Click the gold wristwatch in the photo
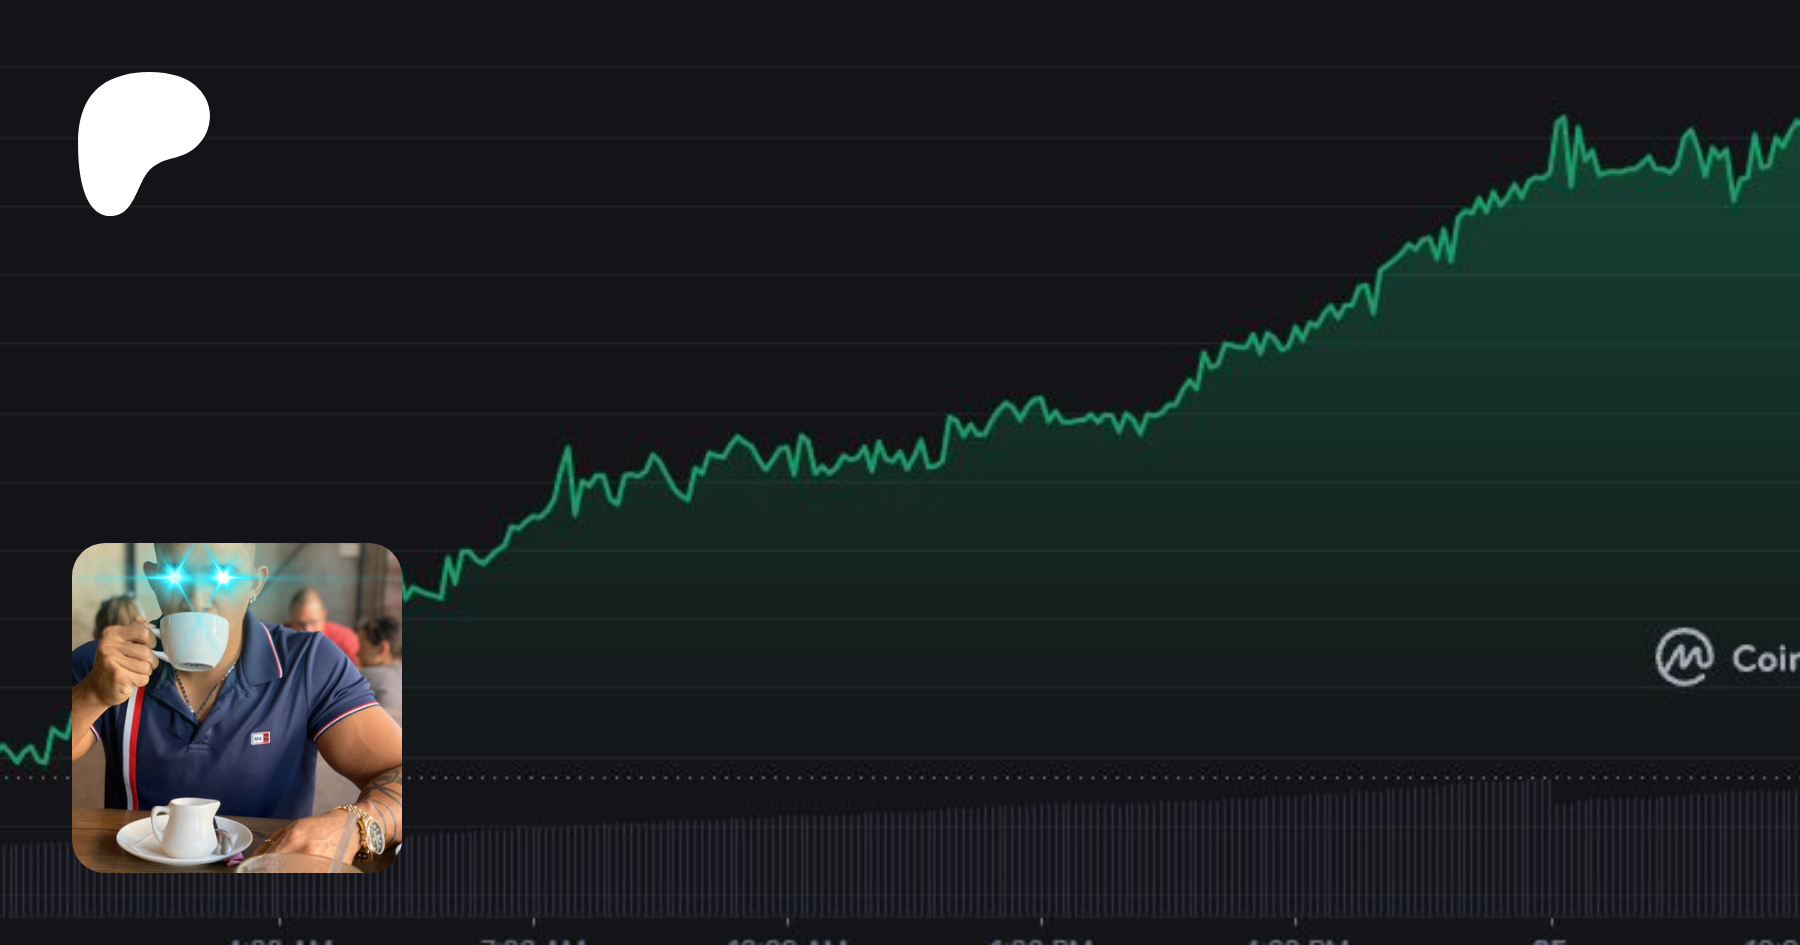 pos(368,832)
